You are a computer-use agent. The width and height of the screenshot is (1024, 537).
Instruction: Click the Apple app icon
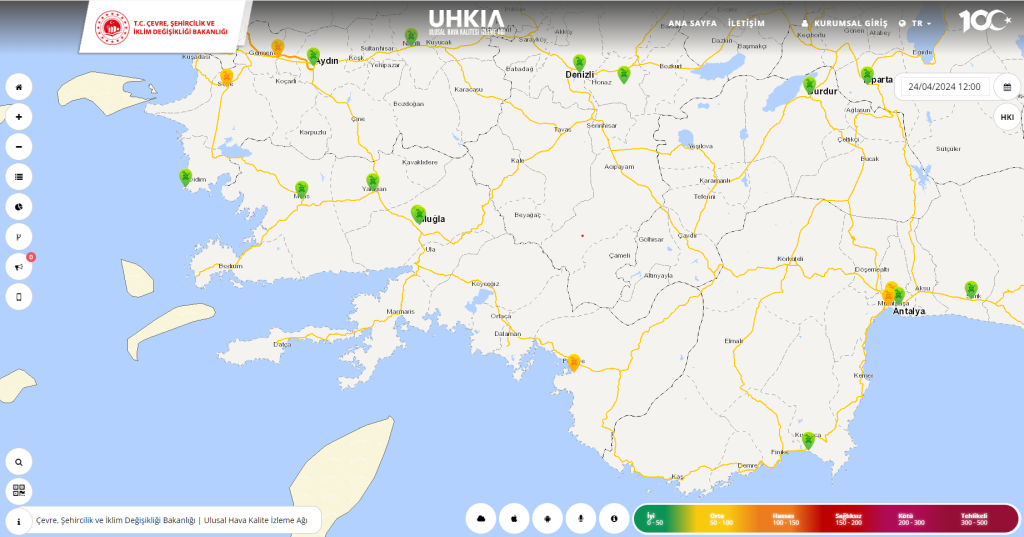[x=515, y=519]
